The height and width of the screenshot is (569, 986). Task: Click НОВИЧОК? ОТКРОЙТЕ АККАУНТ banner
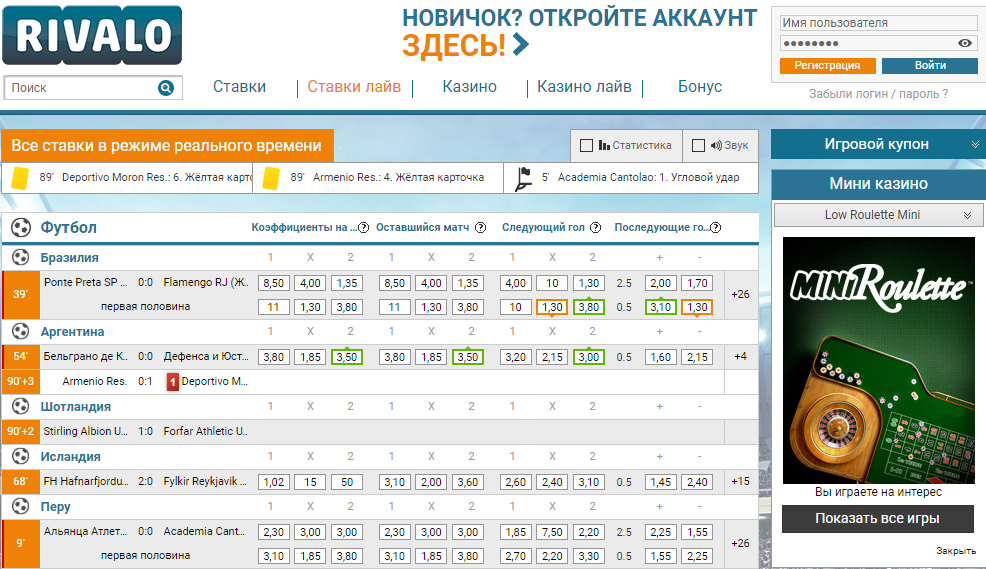[579, 18]
